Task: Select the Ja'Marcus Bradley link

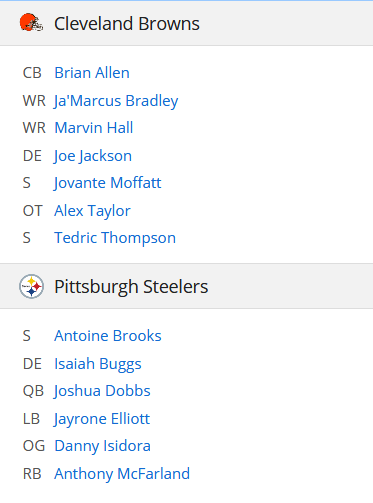Action: (x=116, y=101)
